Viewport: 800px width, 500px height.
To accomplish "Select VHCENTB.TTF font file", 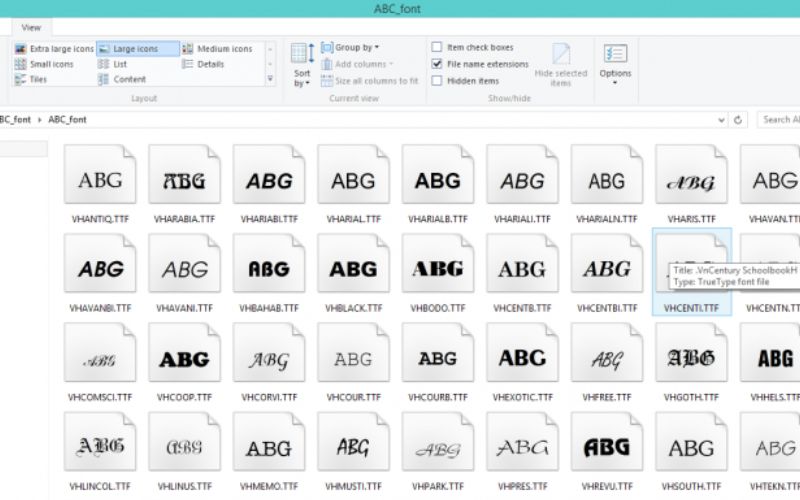I will pyautogui.click(x=522, y=273).
